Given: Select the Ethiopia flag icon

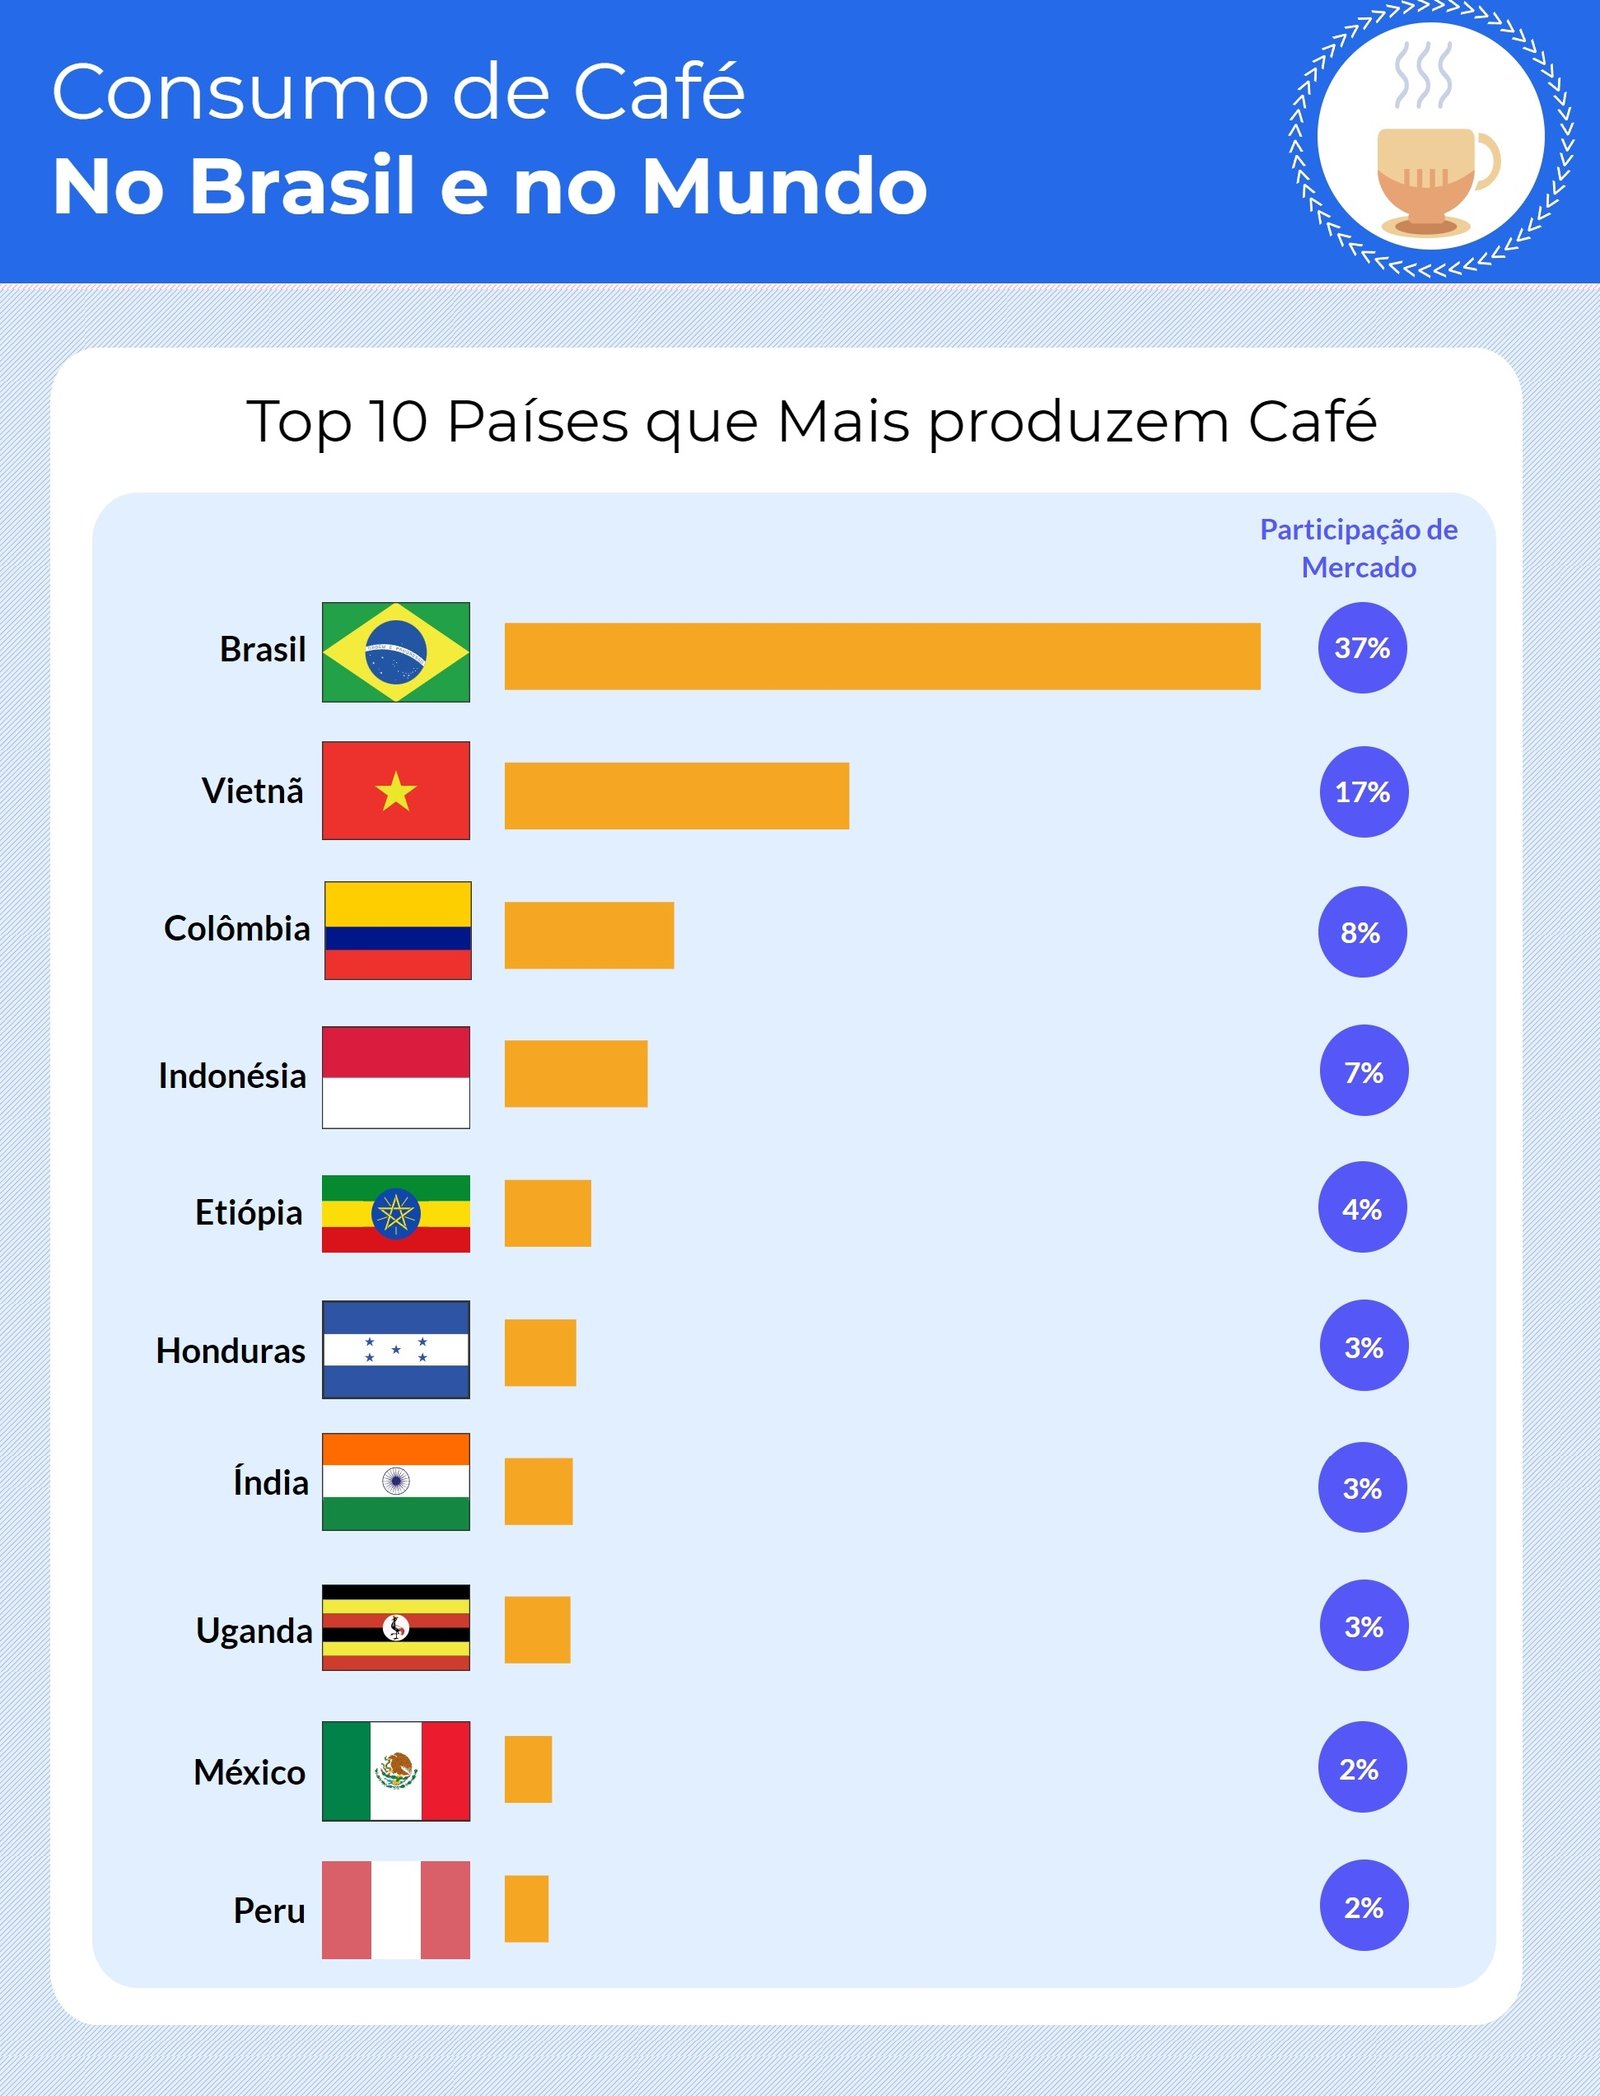Looking at the screenshot, I should coord(396,1213).
